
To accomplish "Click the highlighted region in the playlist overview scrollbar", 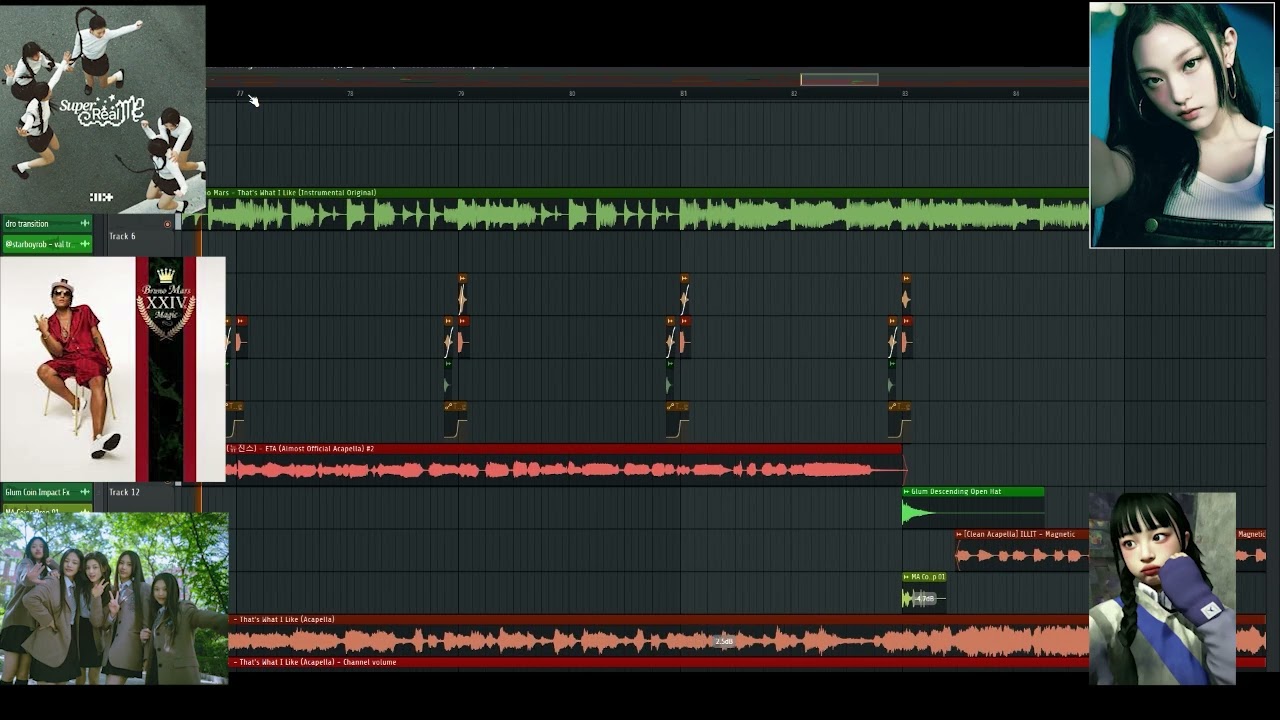I will 839,80.
